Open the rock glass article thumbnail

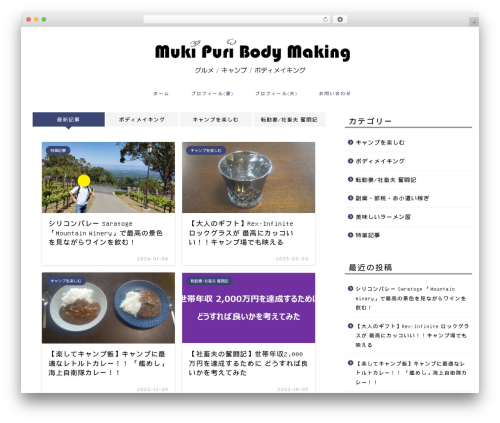tap(248, 177)
